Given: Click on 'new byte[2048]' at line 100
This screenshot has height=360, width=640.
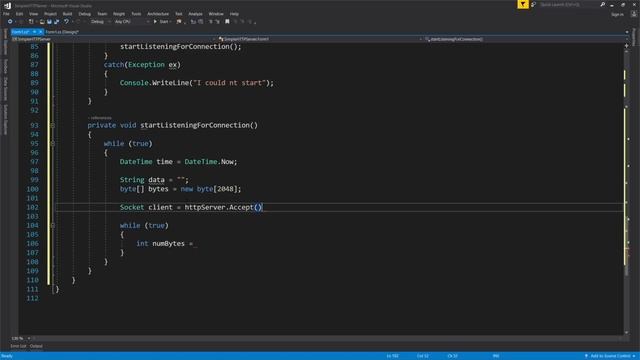Looking at the screenshot, I should [x=209, y=189].
